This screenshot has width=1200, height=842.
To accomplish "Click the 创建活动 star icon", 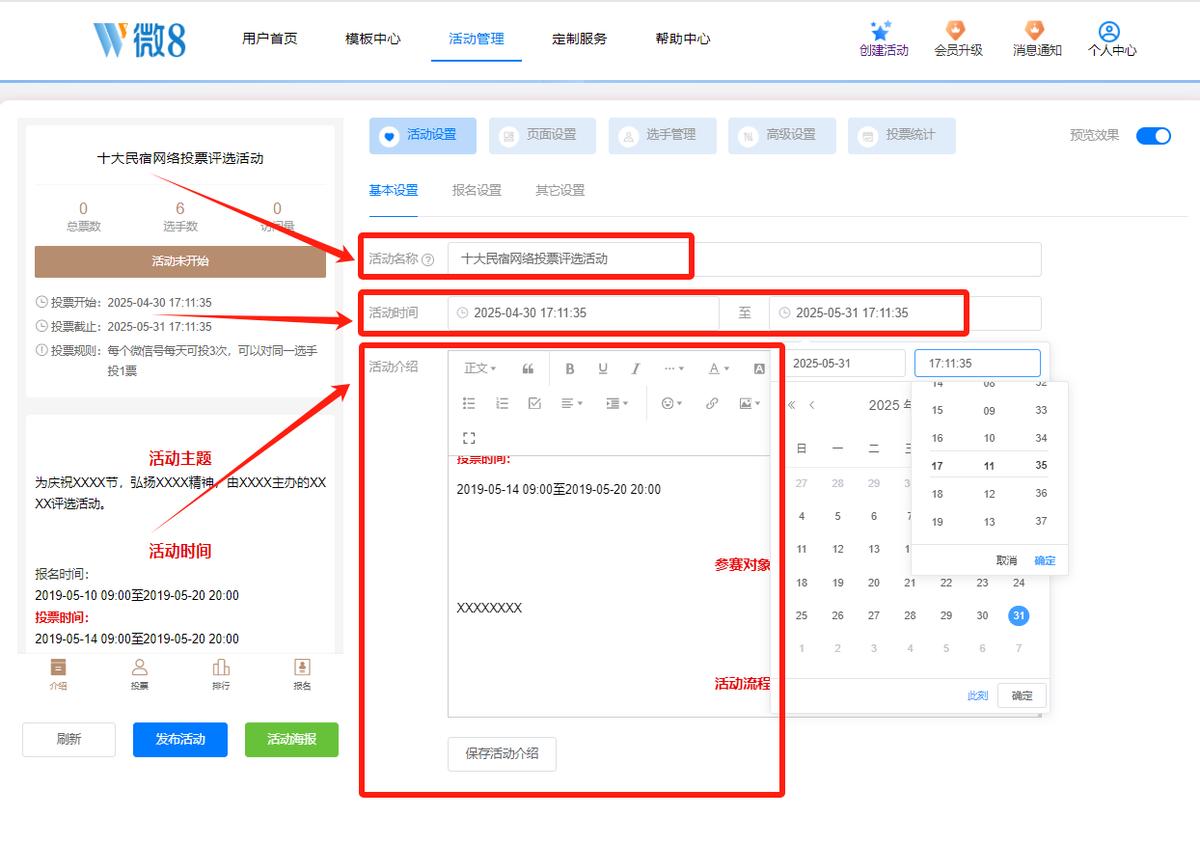I will 881,30.
